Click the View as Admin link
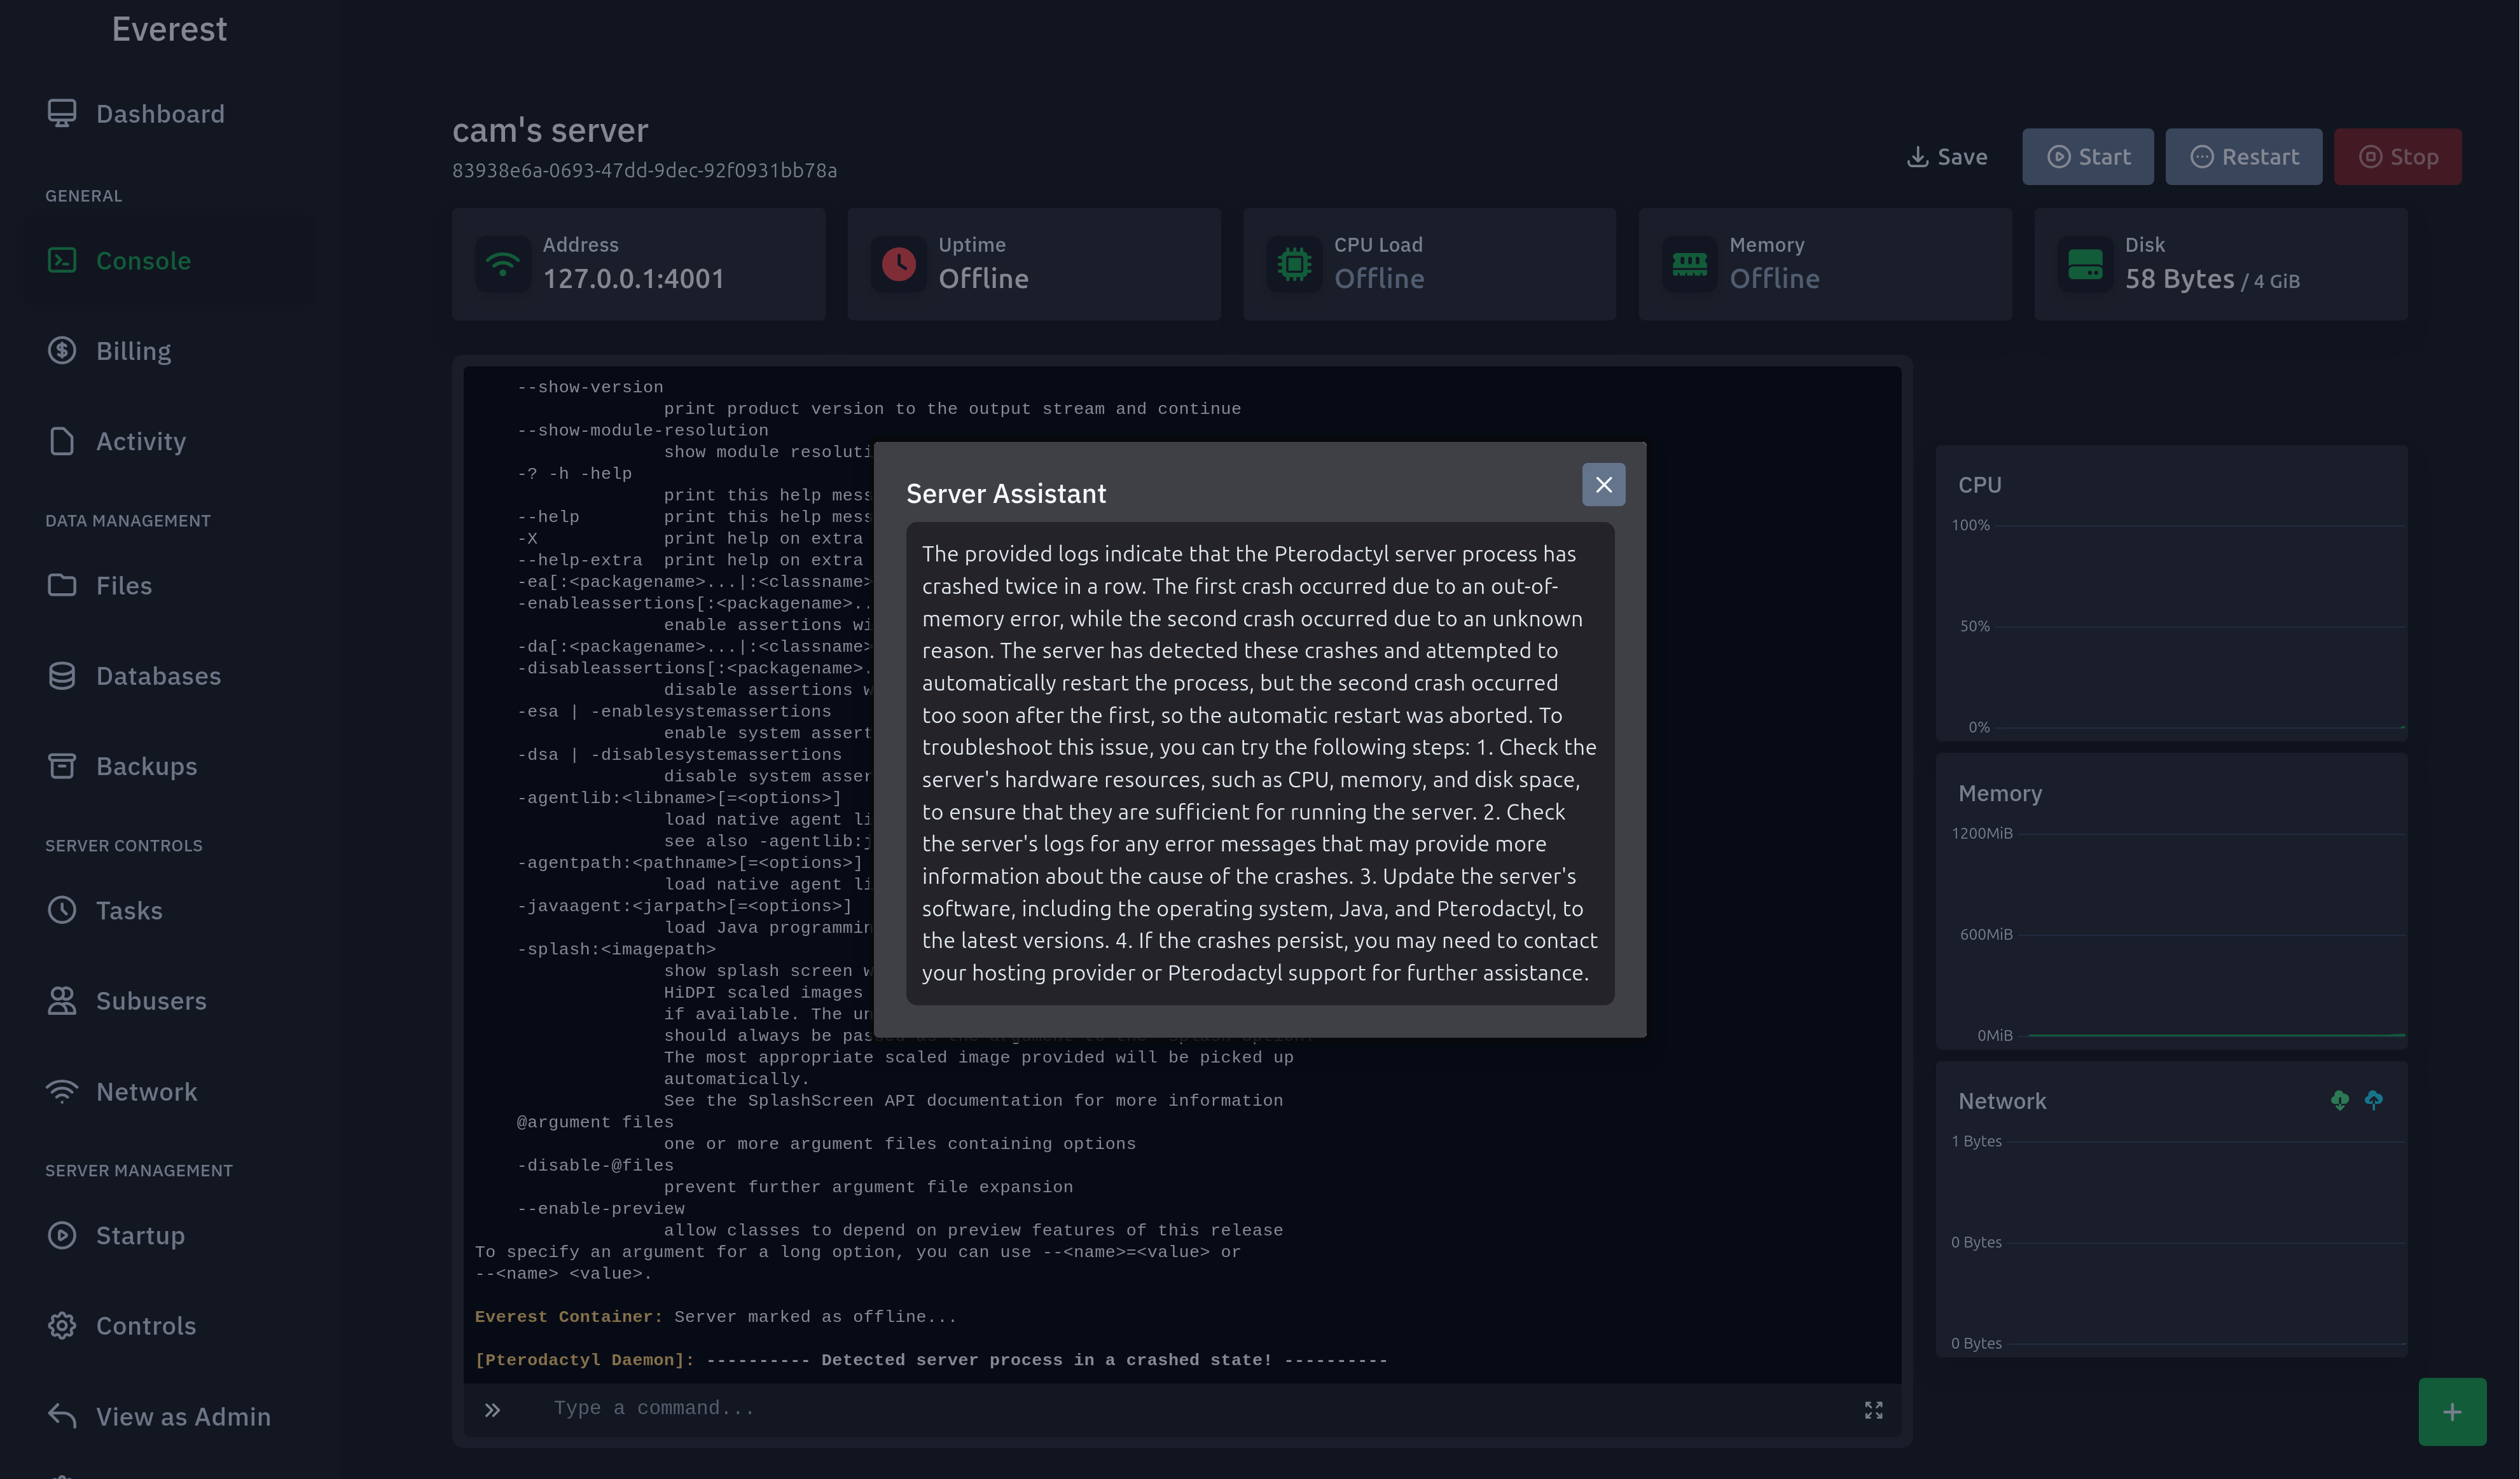The width and height of the screenshot is (2520, 1479). click(x=183, y=1417)
